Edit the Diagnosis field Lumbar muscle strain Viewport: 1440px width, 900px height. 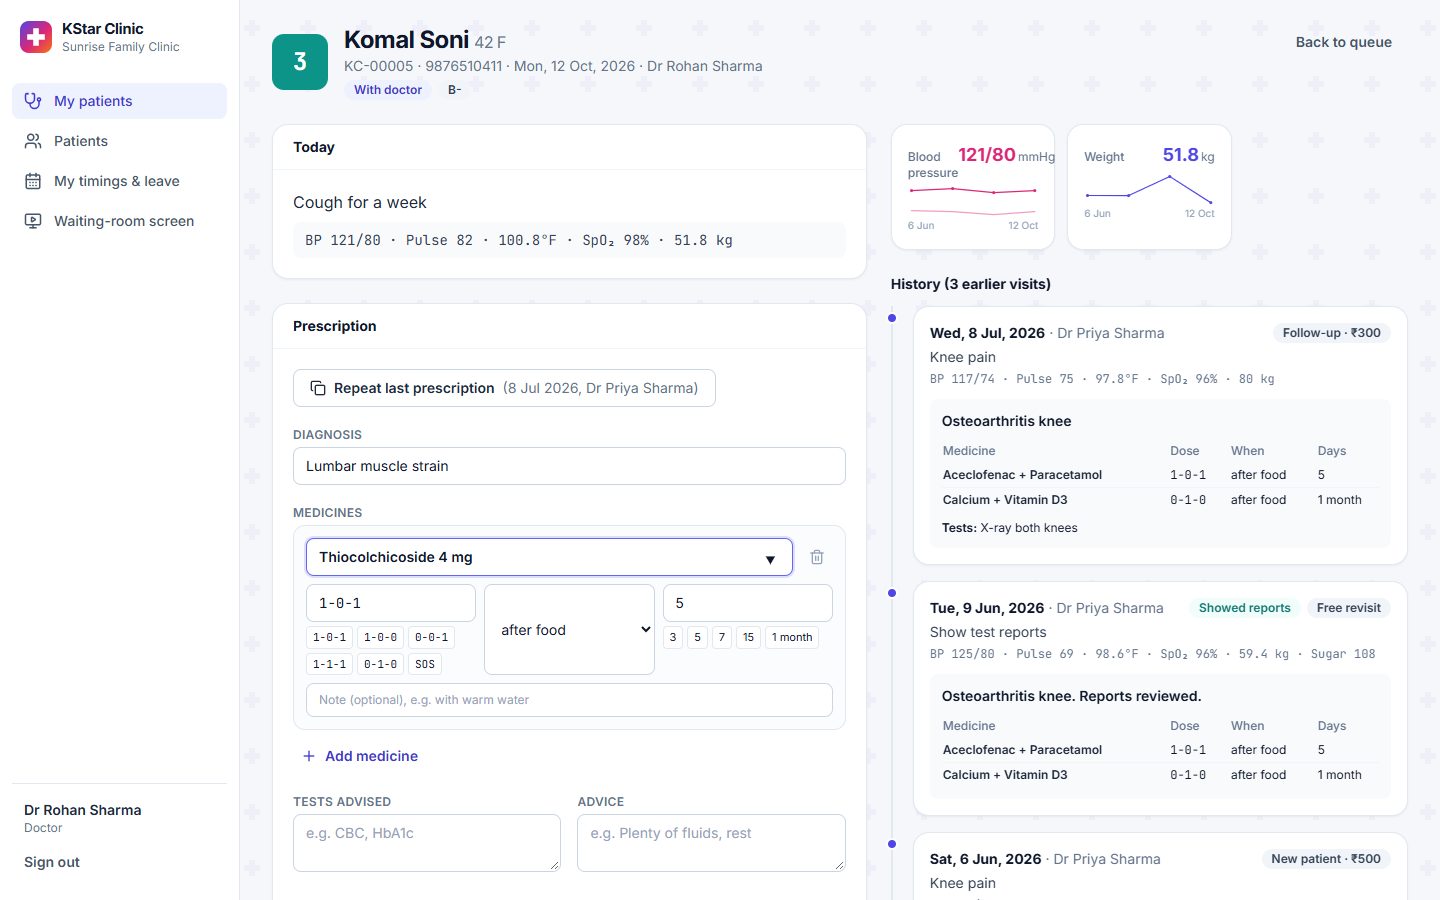click(569, 466)
